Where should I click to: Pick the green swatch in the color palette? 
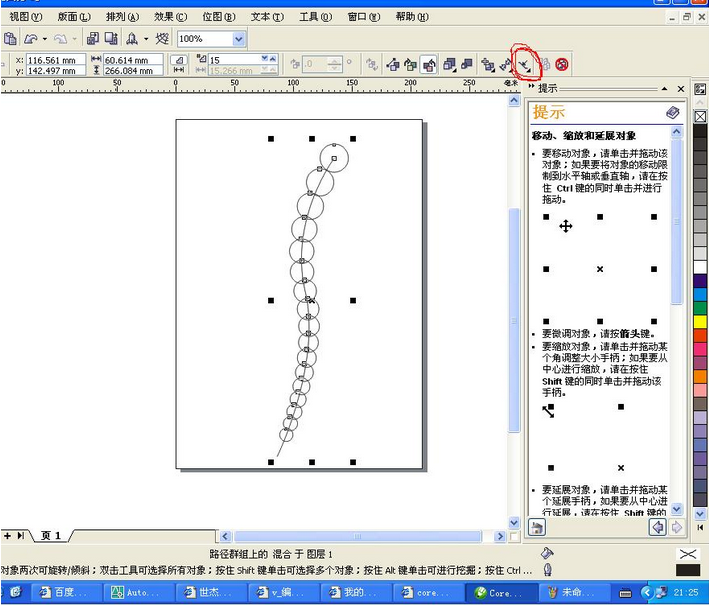[700, 308]
